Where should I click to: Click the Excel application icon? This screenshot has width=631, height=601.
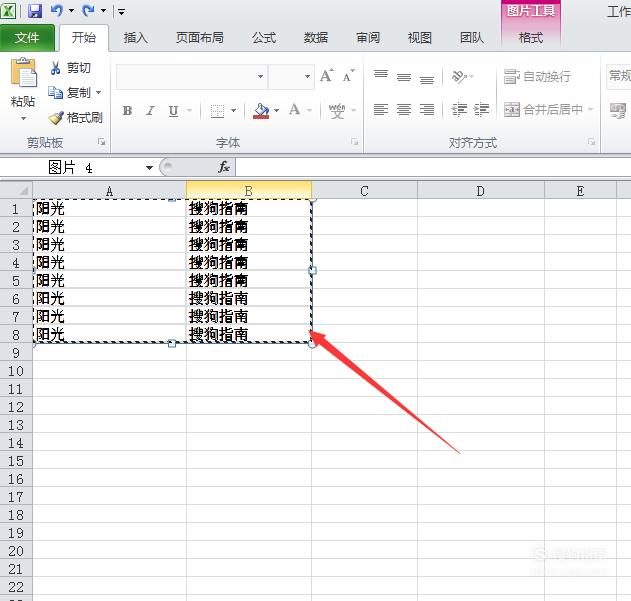point(8,10)
